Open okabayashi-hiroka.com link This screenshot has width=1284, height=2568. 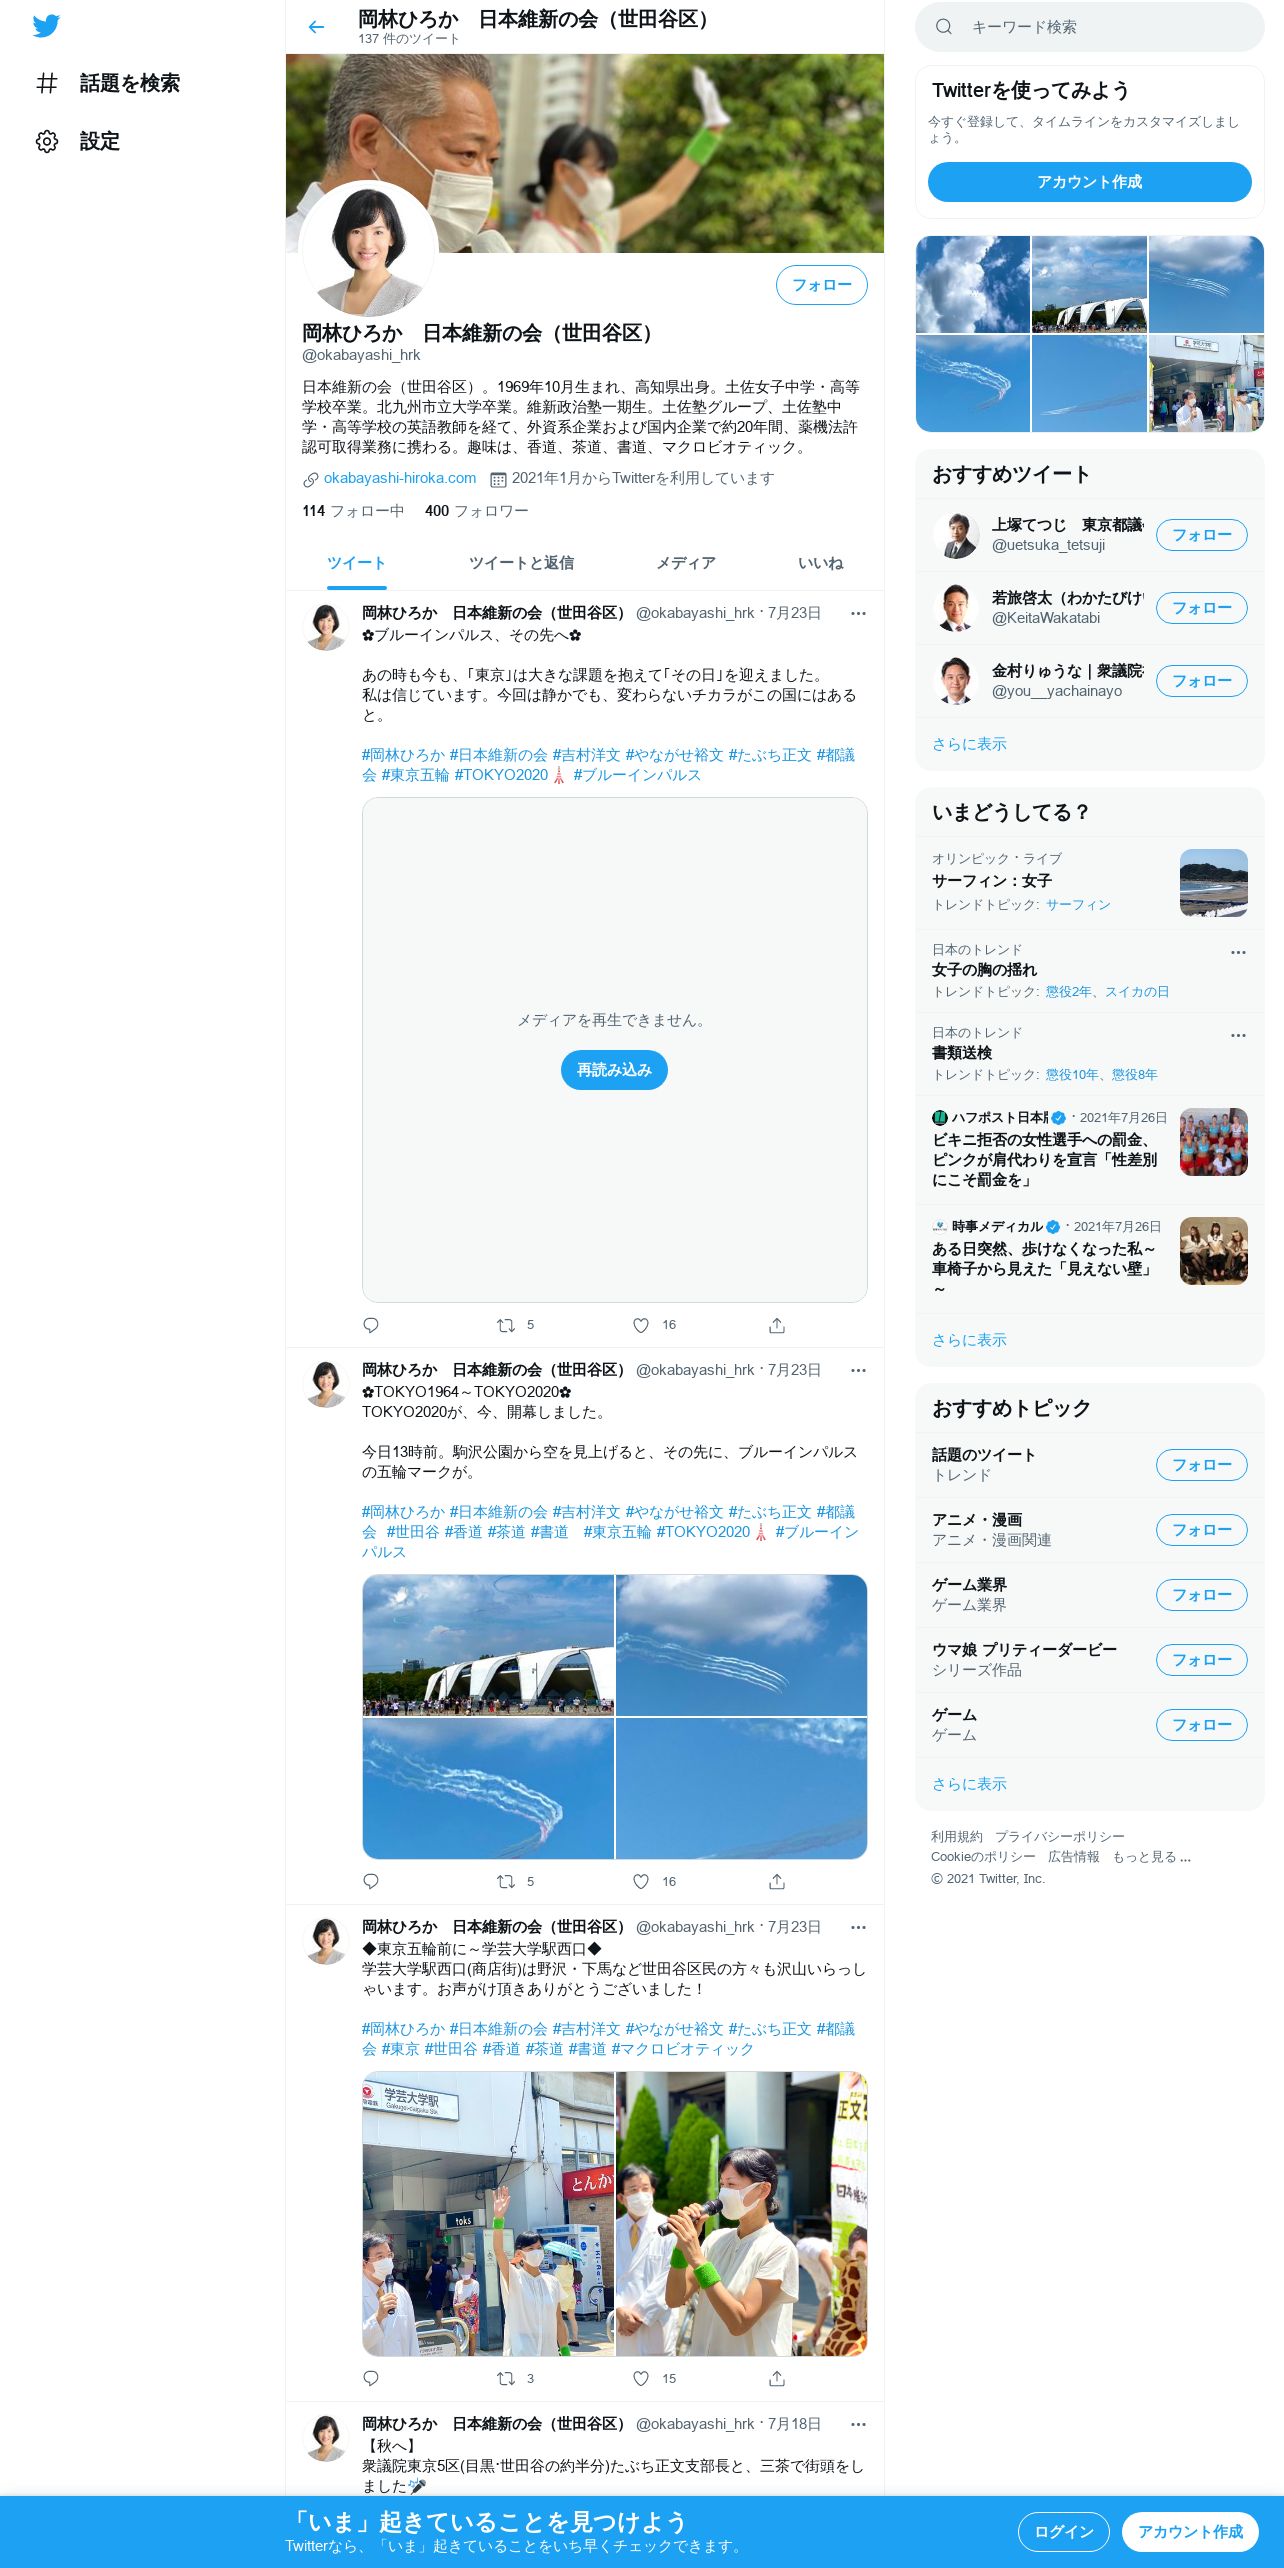pos(400,478)
